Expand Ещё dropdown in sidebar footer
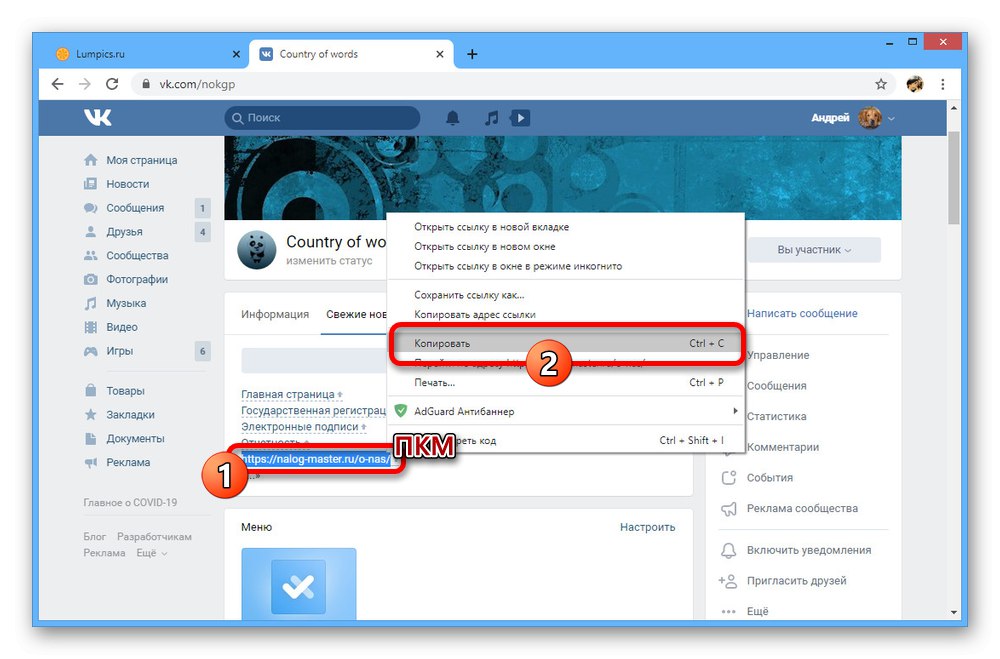 point(151,553)
